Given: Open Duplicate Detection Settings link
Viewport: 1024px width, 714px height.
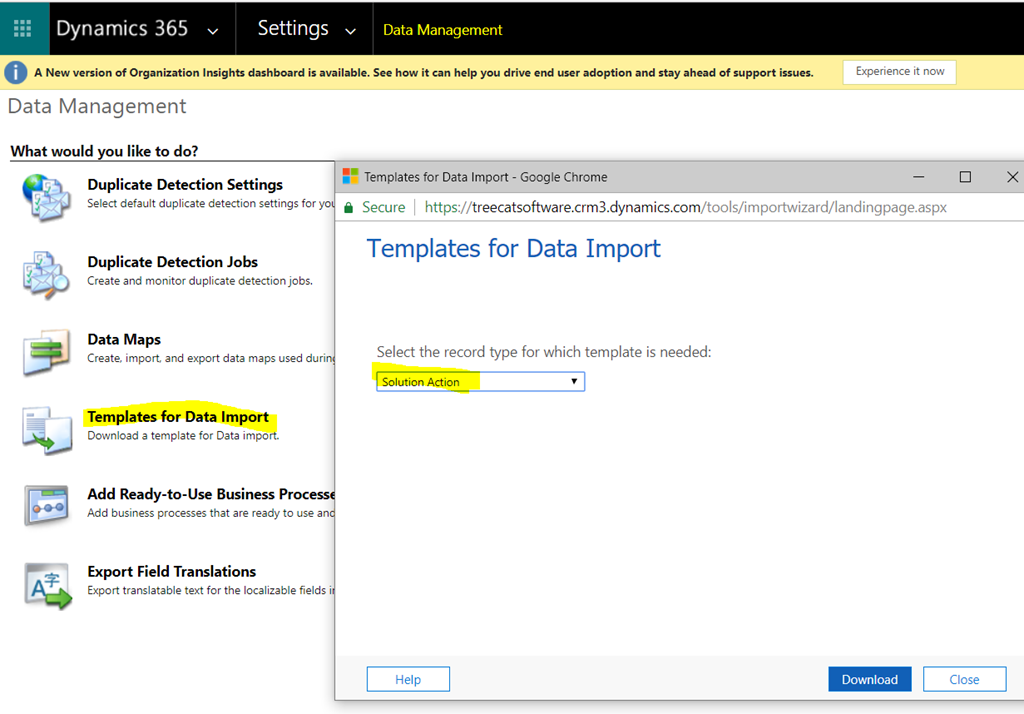Looking at the screenshot, I should (185, 185).
